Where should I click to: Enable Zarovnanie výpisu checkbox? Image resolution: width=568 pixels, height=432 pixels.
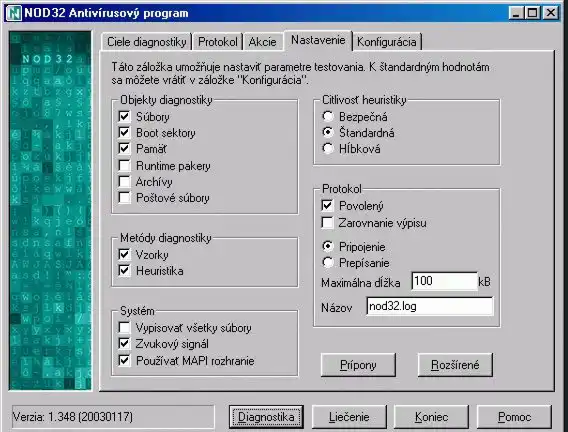coord(327,222)
